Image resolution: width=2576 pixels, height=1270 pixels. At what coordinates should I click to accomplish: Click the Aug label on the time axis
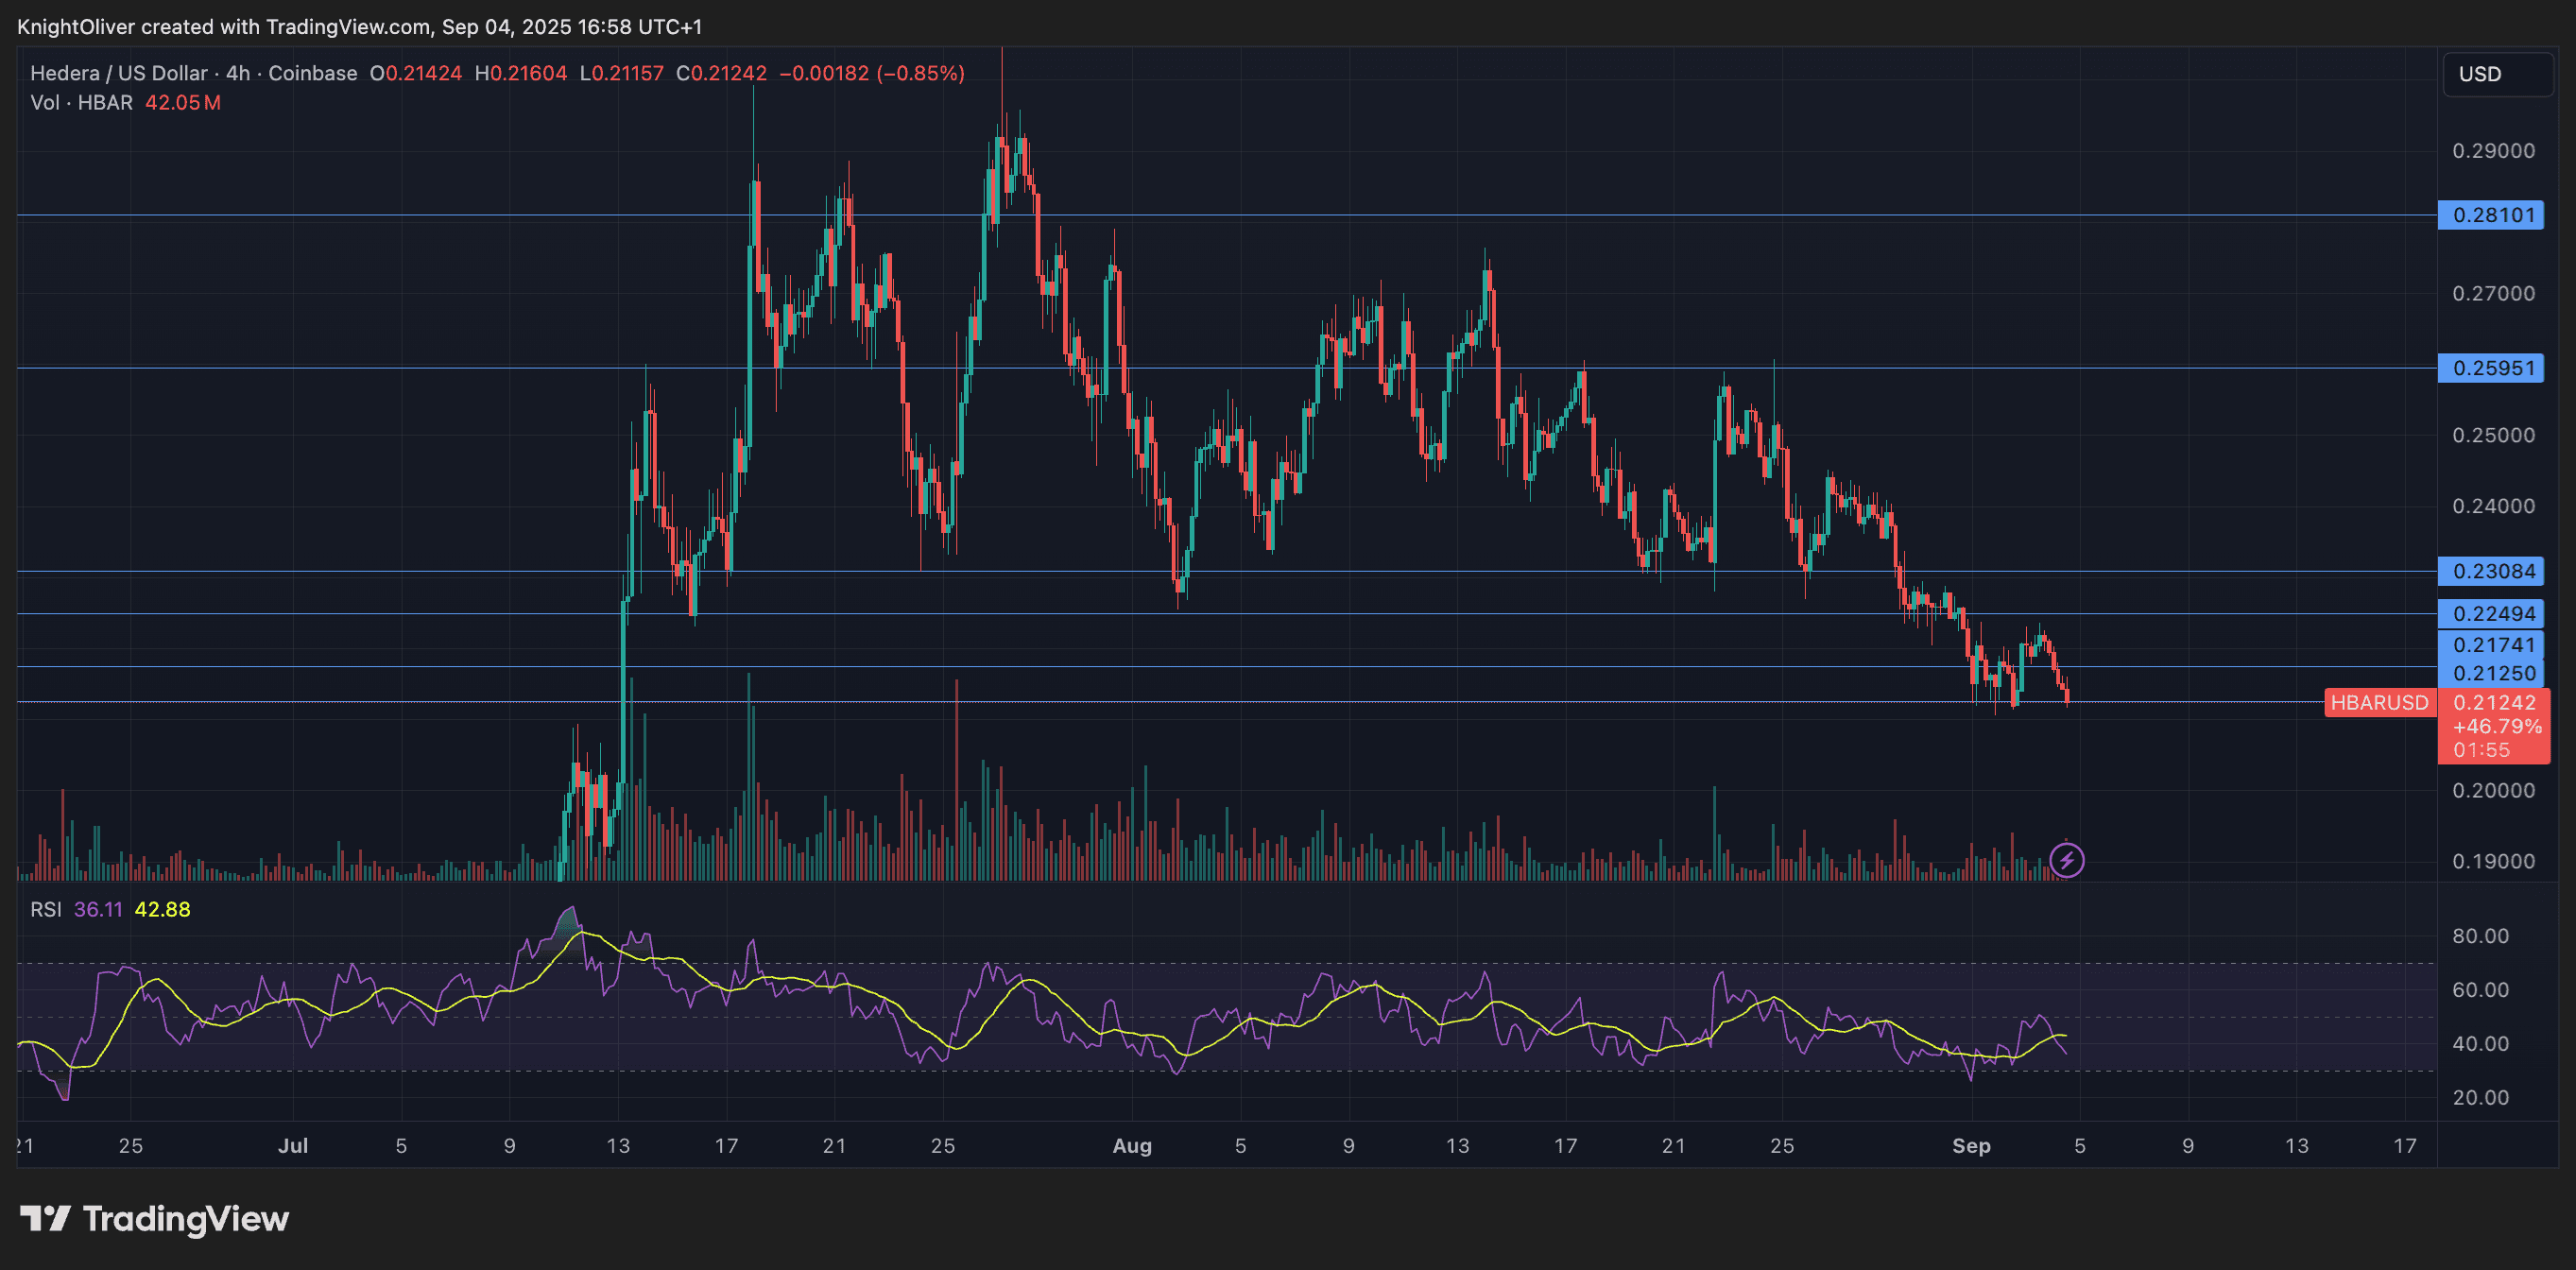pos(1132,1146)
